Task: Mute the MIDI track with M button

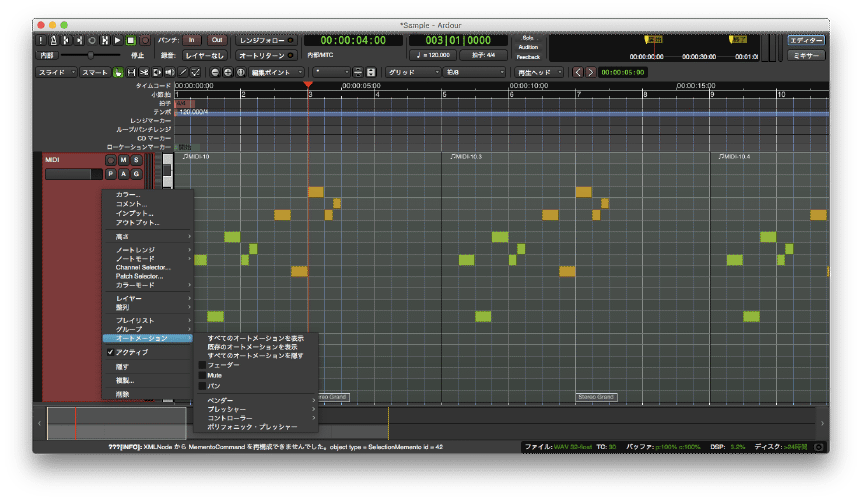Action: (x=123, y=160)
